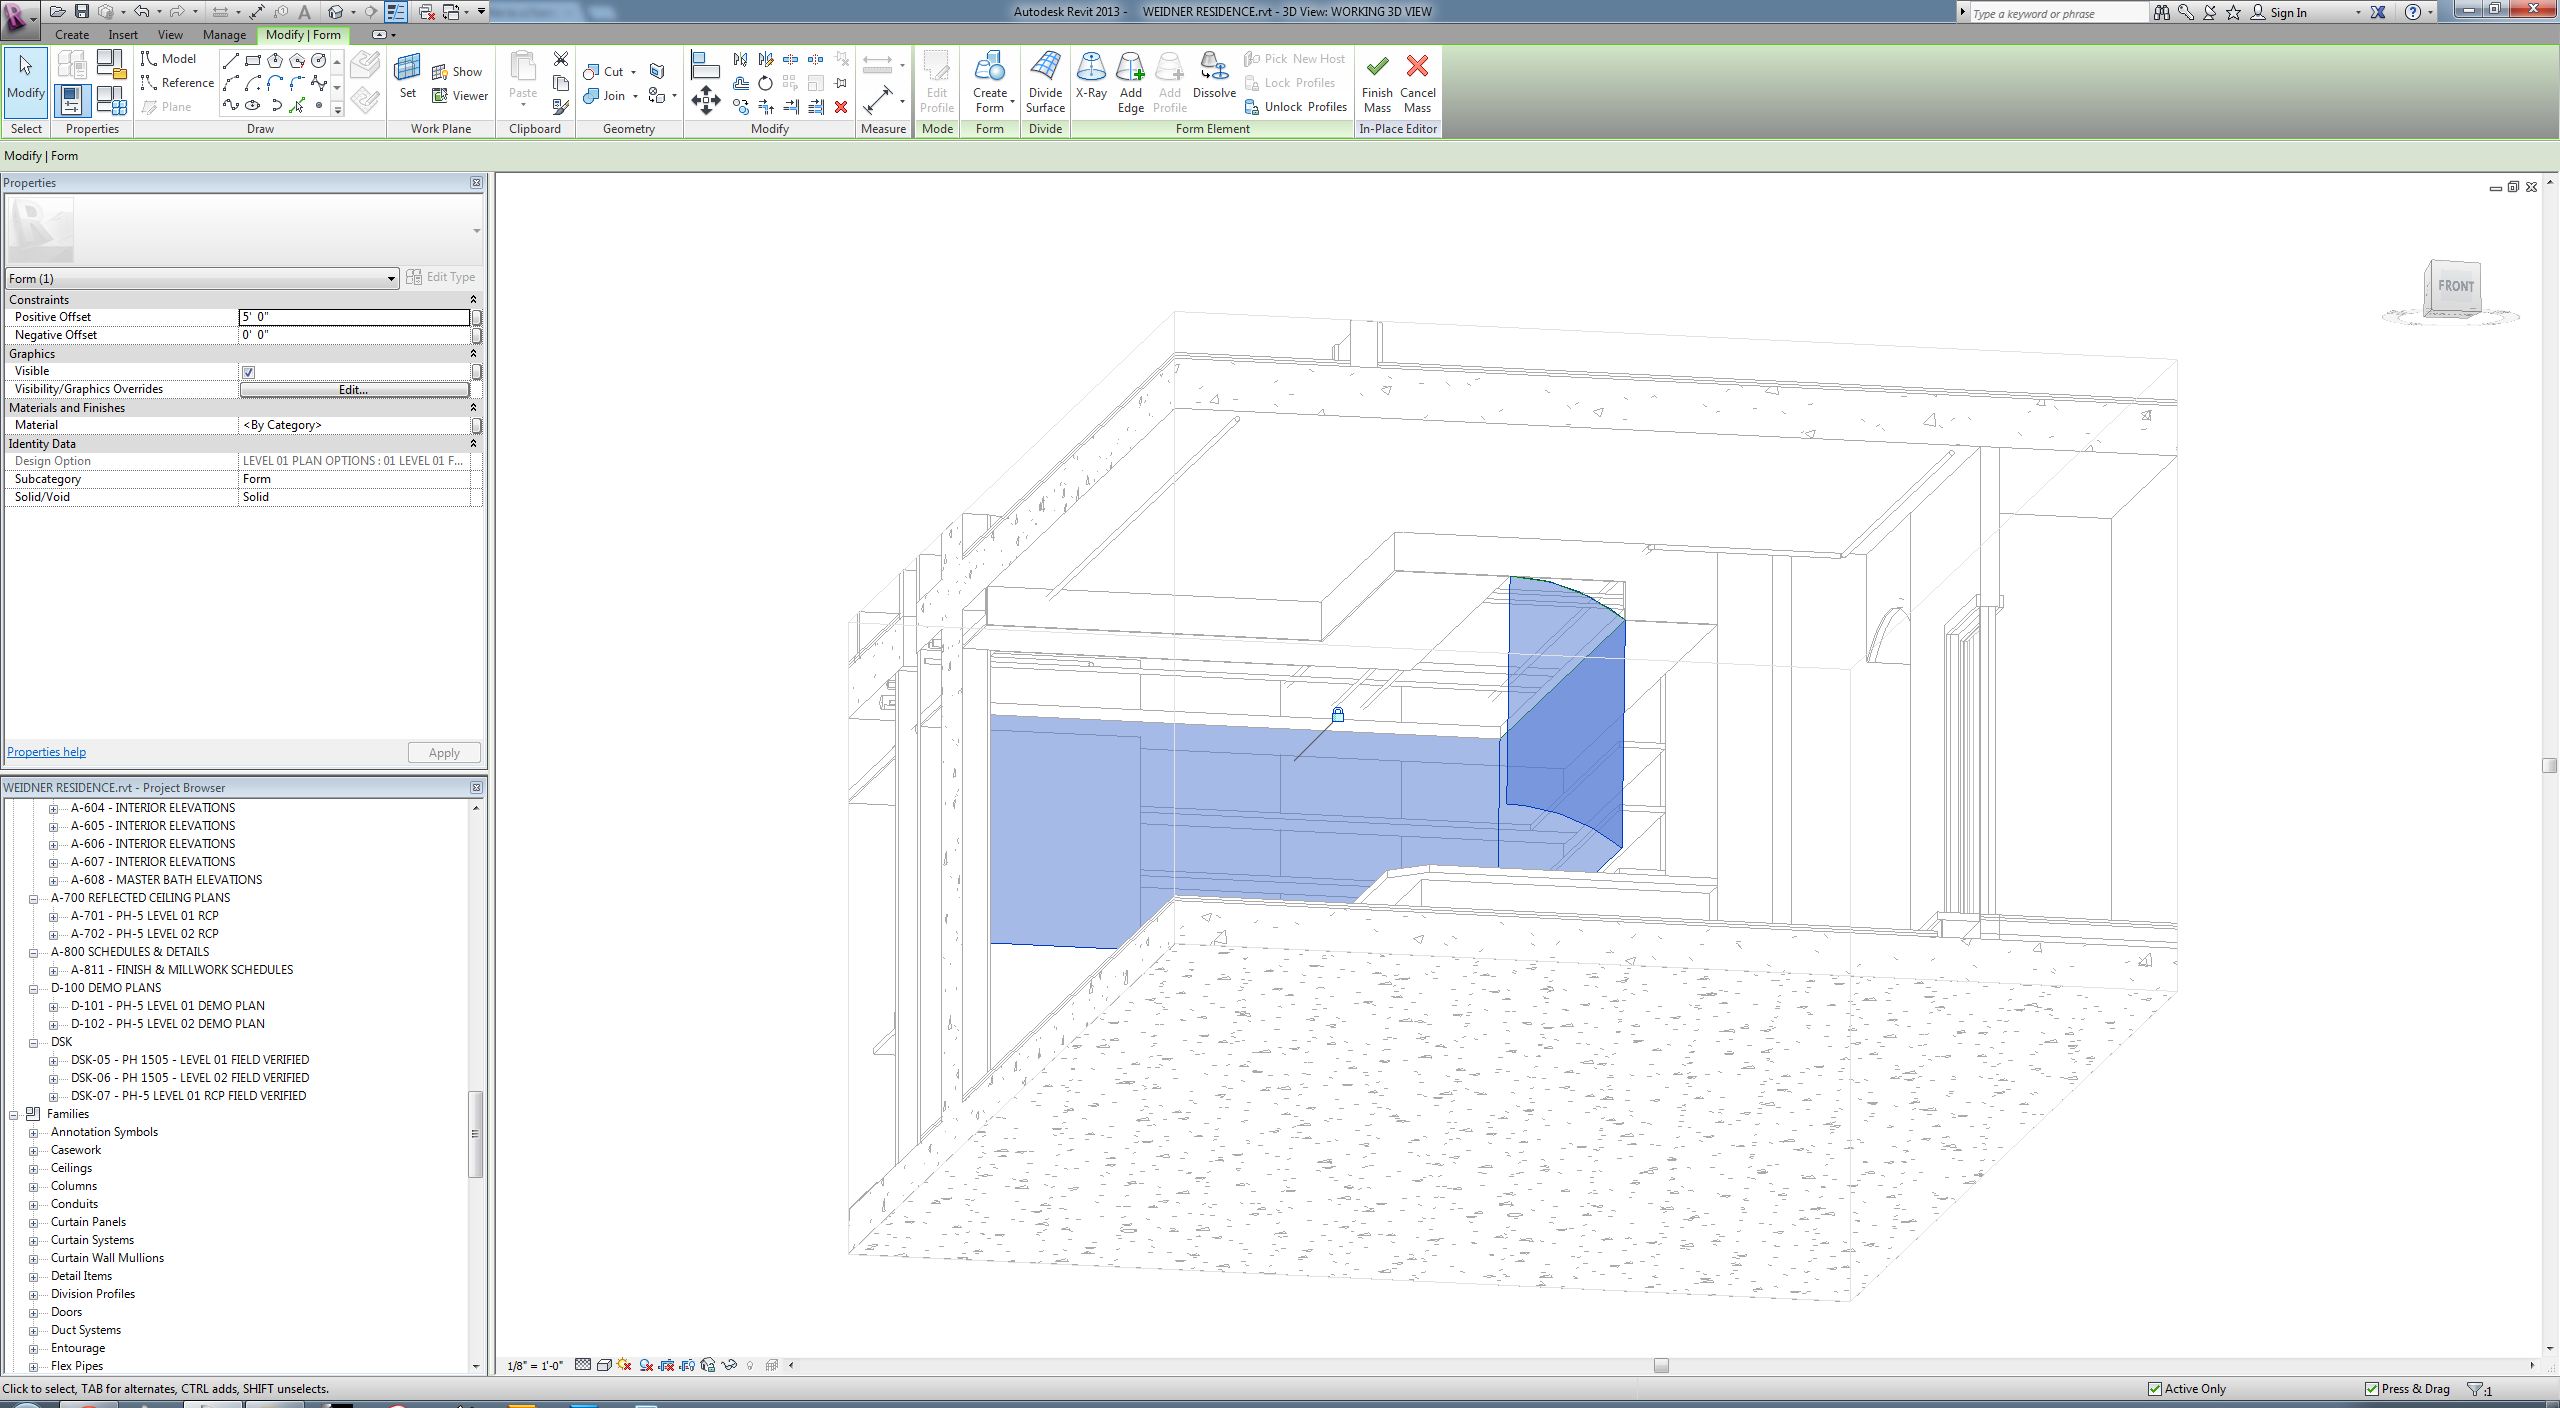Click the Properties help link
2560x1408 pixels.
click(46, 752)
